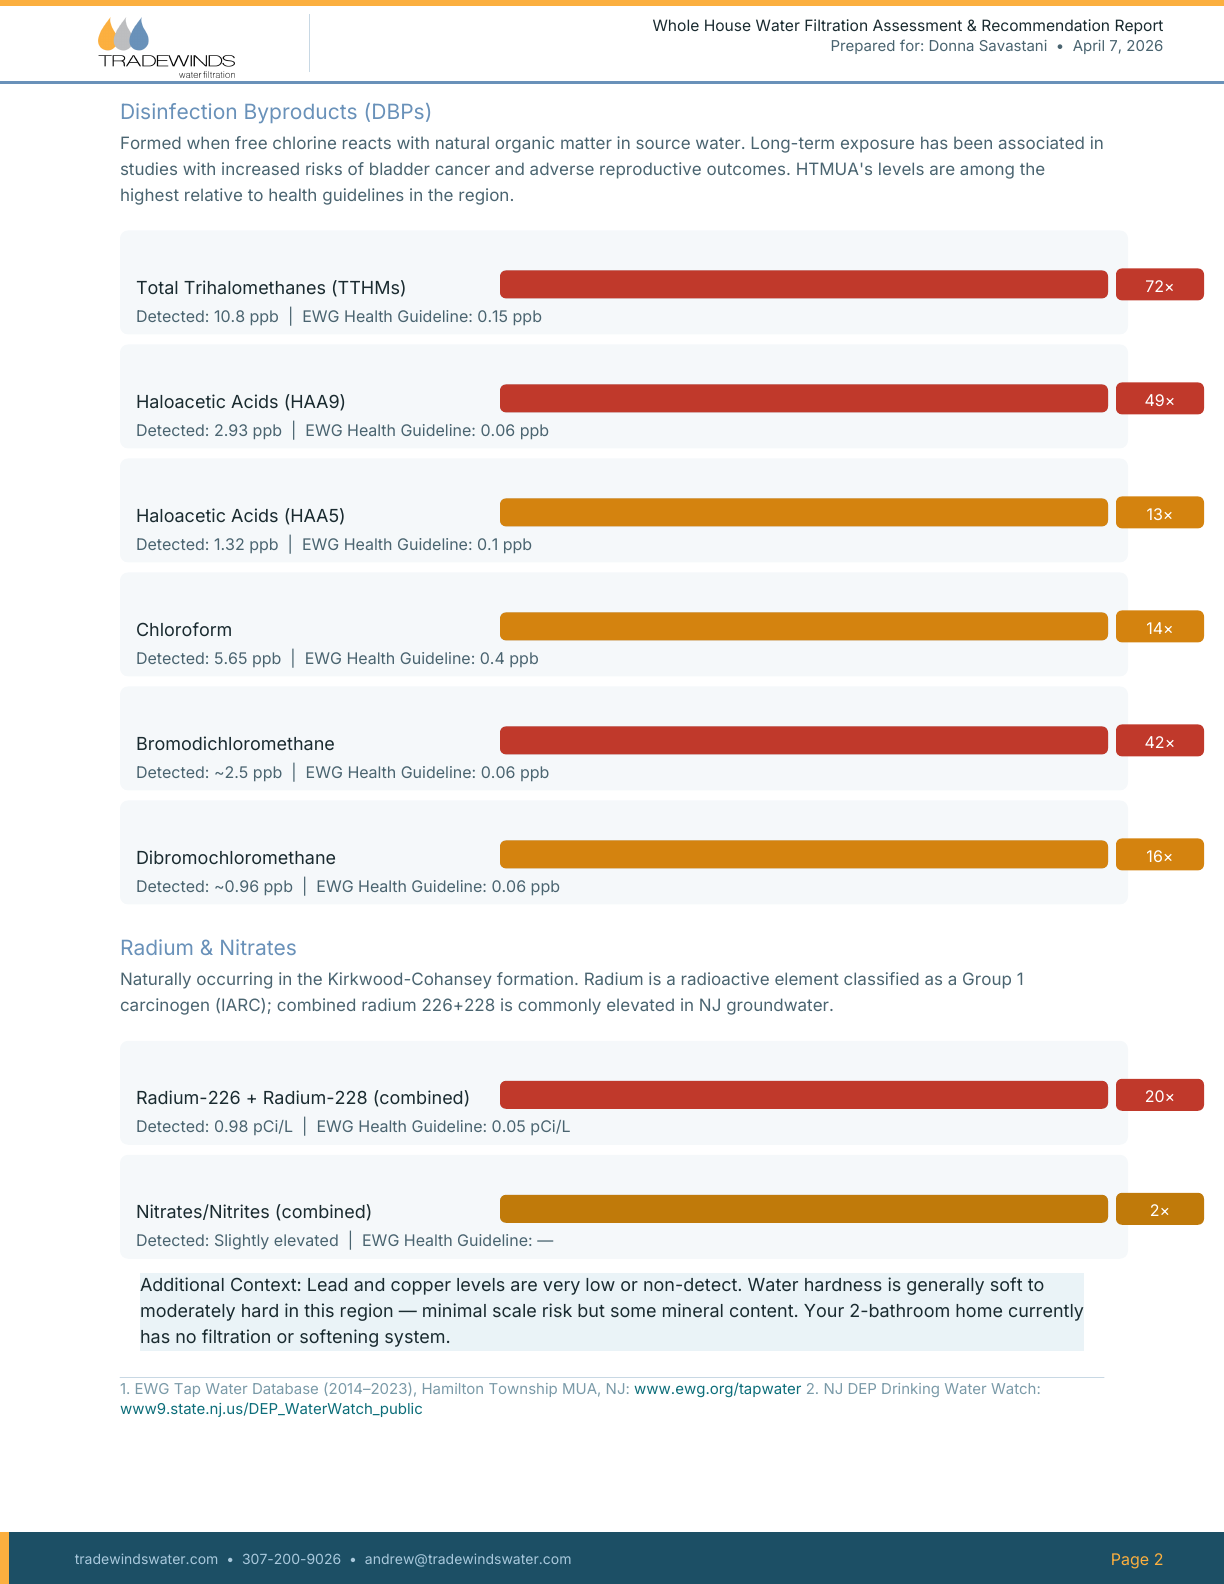Click the orange Chloroform exceedance bar

point(803,626)
